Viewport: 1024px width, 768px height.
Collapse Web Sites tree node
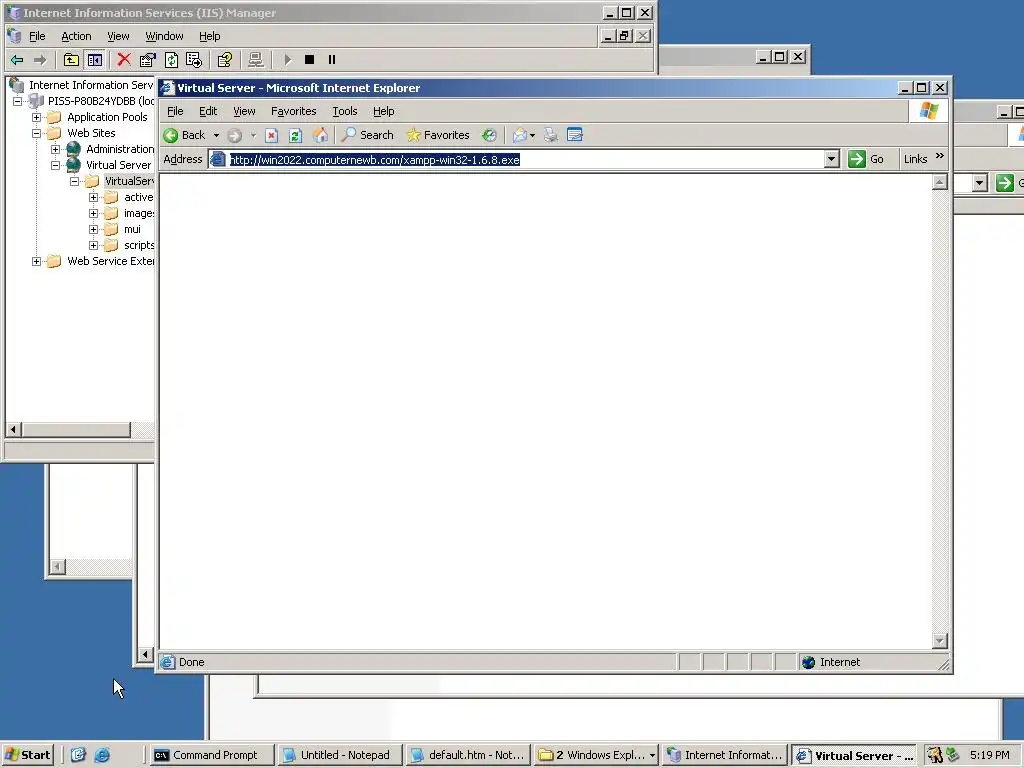pos(37,133)
